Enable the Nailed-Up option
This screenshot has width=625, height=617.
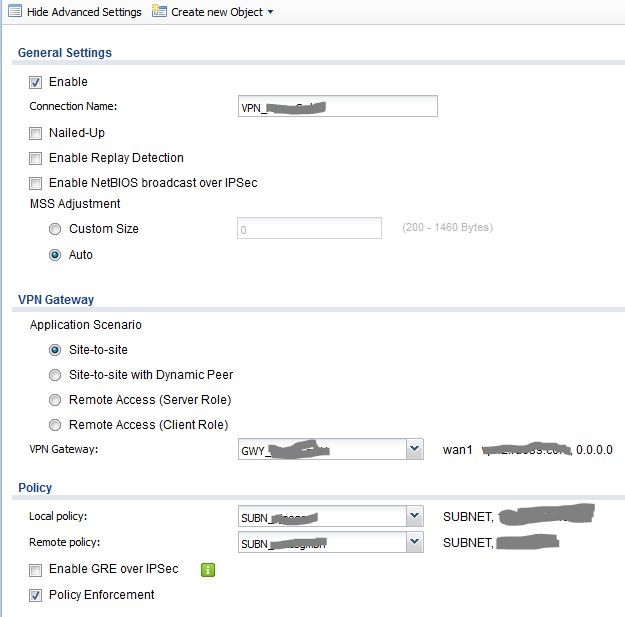pos(36,133)
